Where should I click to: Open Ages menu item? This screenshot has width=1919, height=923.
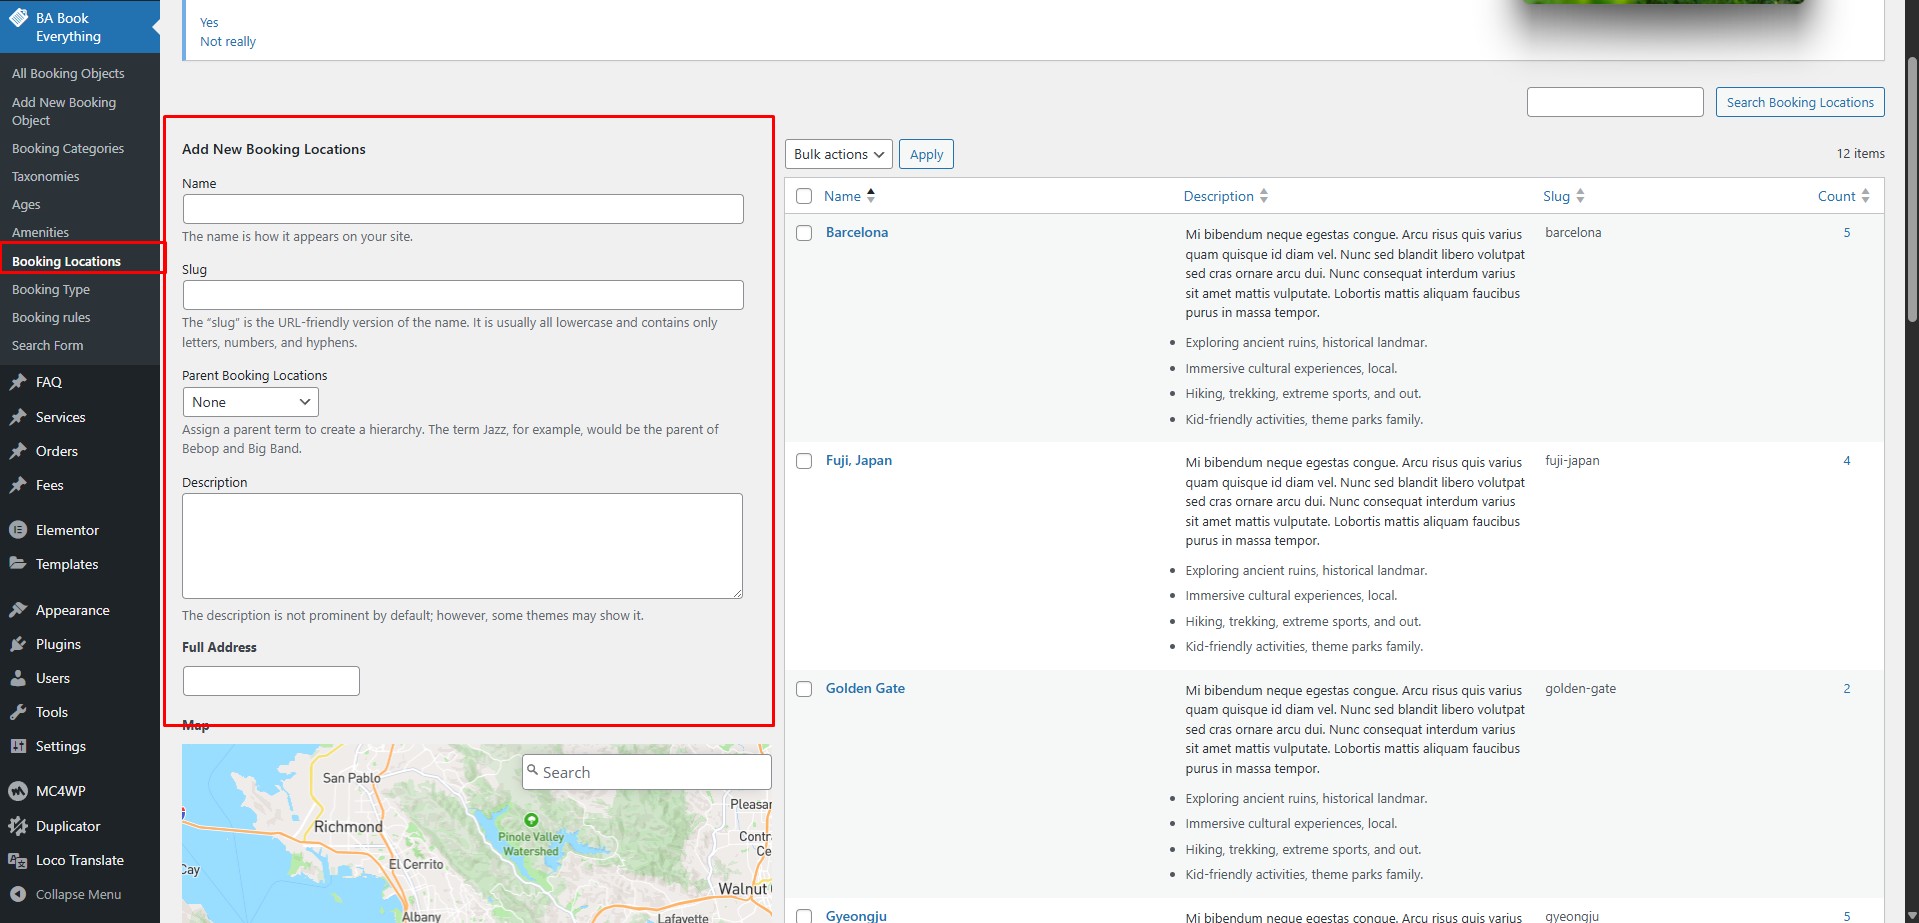click(26, 204)
